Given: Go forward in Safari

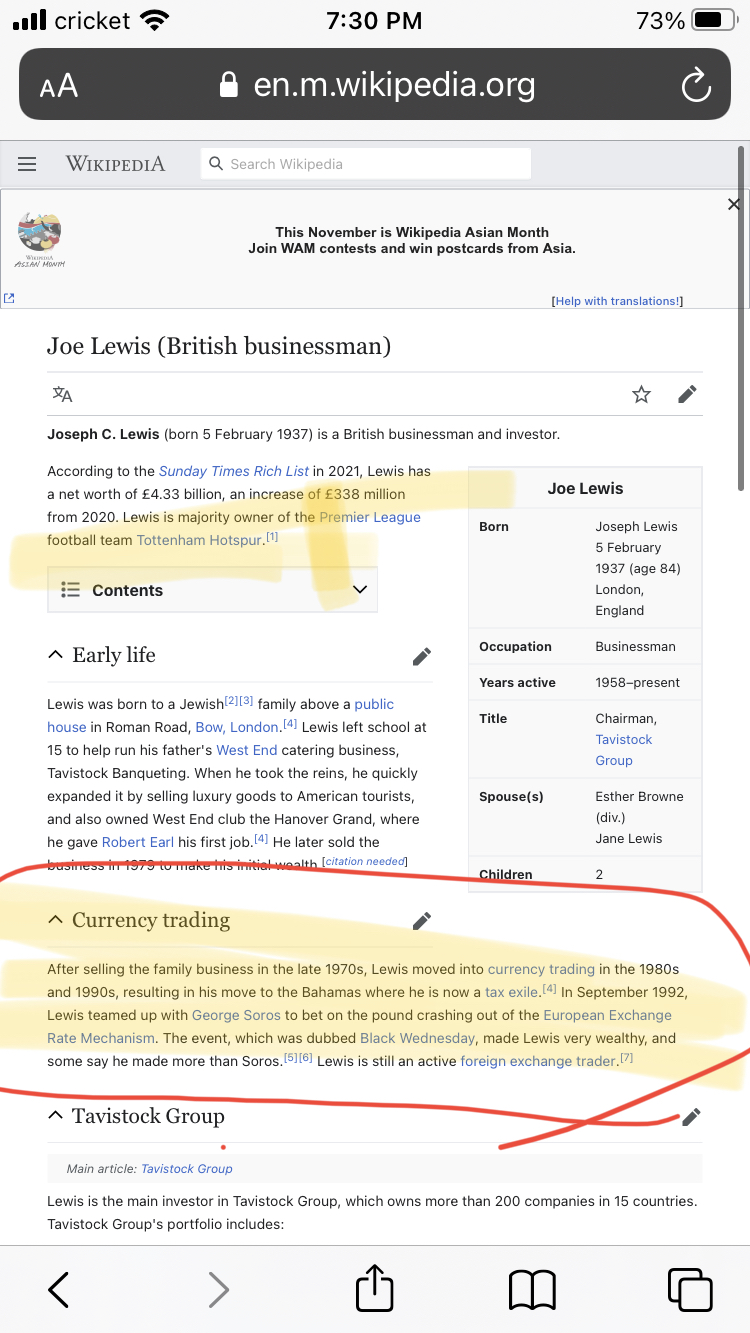Looking at the screenshot, I should pyautogui.click(x=218, y=1289).
